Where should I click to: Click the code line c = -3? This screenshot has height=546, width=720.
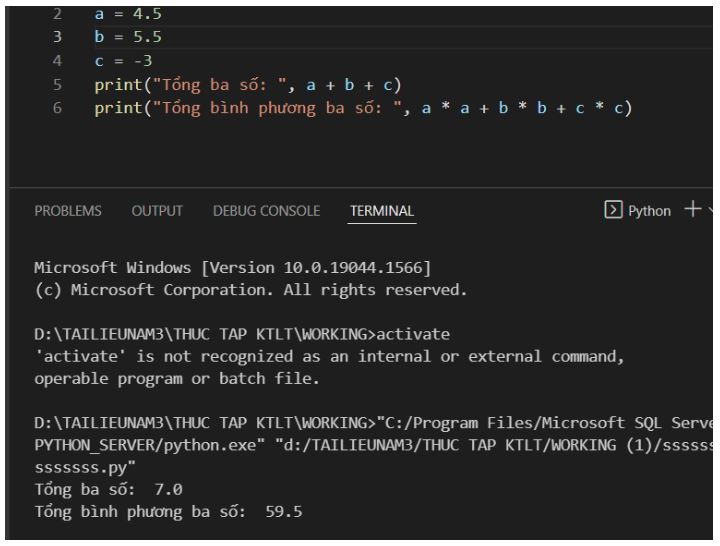(122, 62)
